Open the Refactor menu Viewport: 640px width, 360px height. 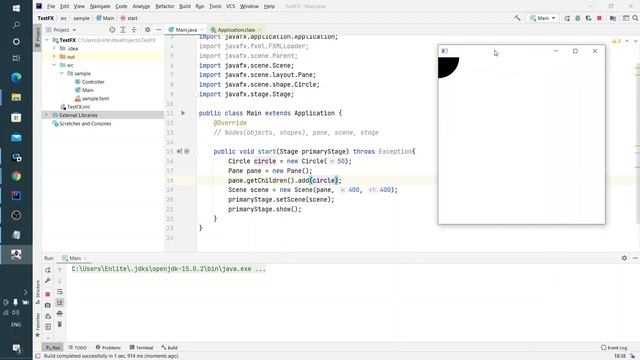(164, 6)
